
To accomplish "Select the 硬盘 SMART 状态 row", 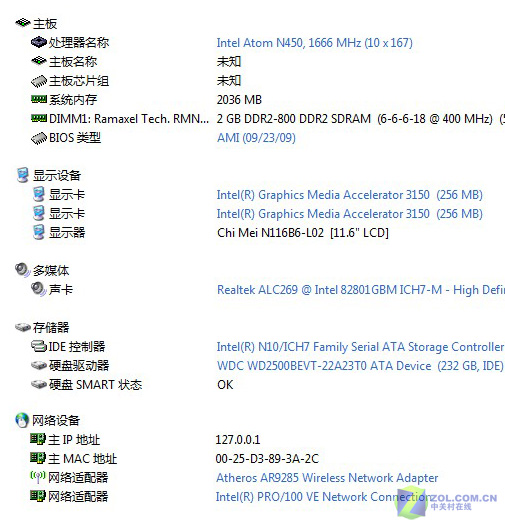I will pyautogui.click(x=252, y=384).
